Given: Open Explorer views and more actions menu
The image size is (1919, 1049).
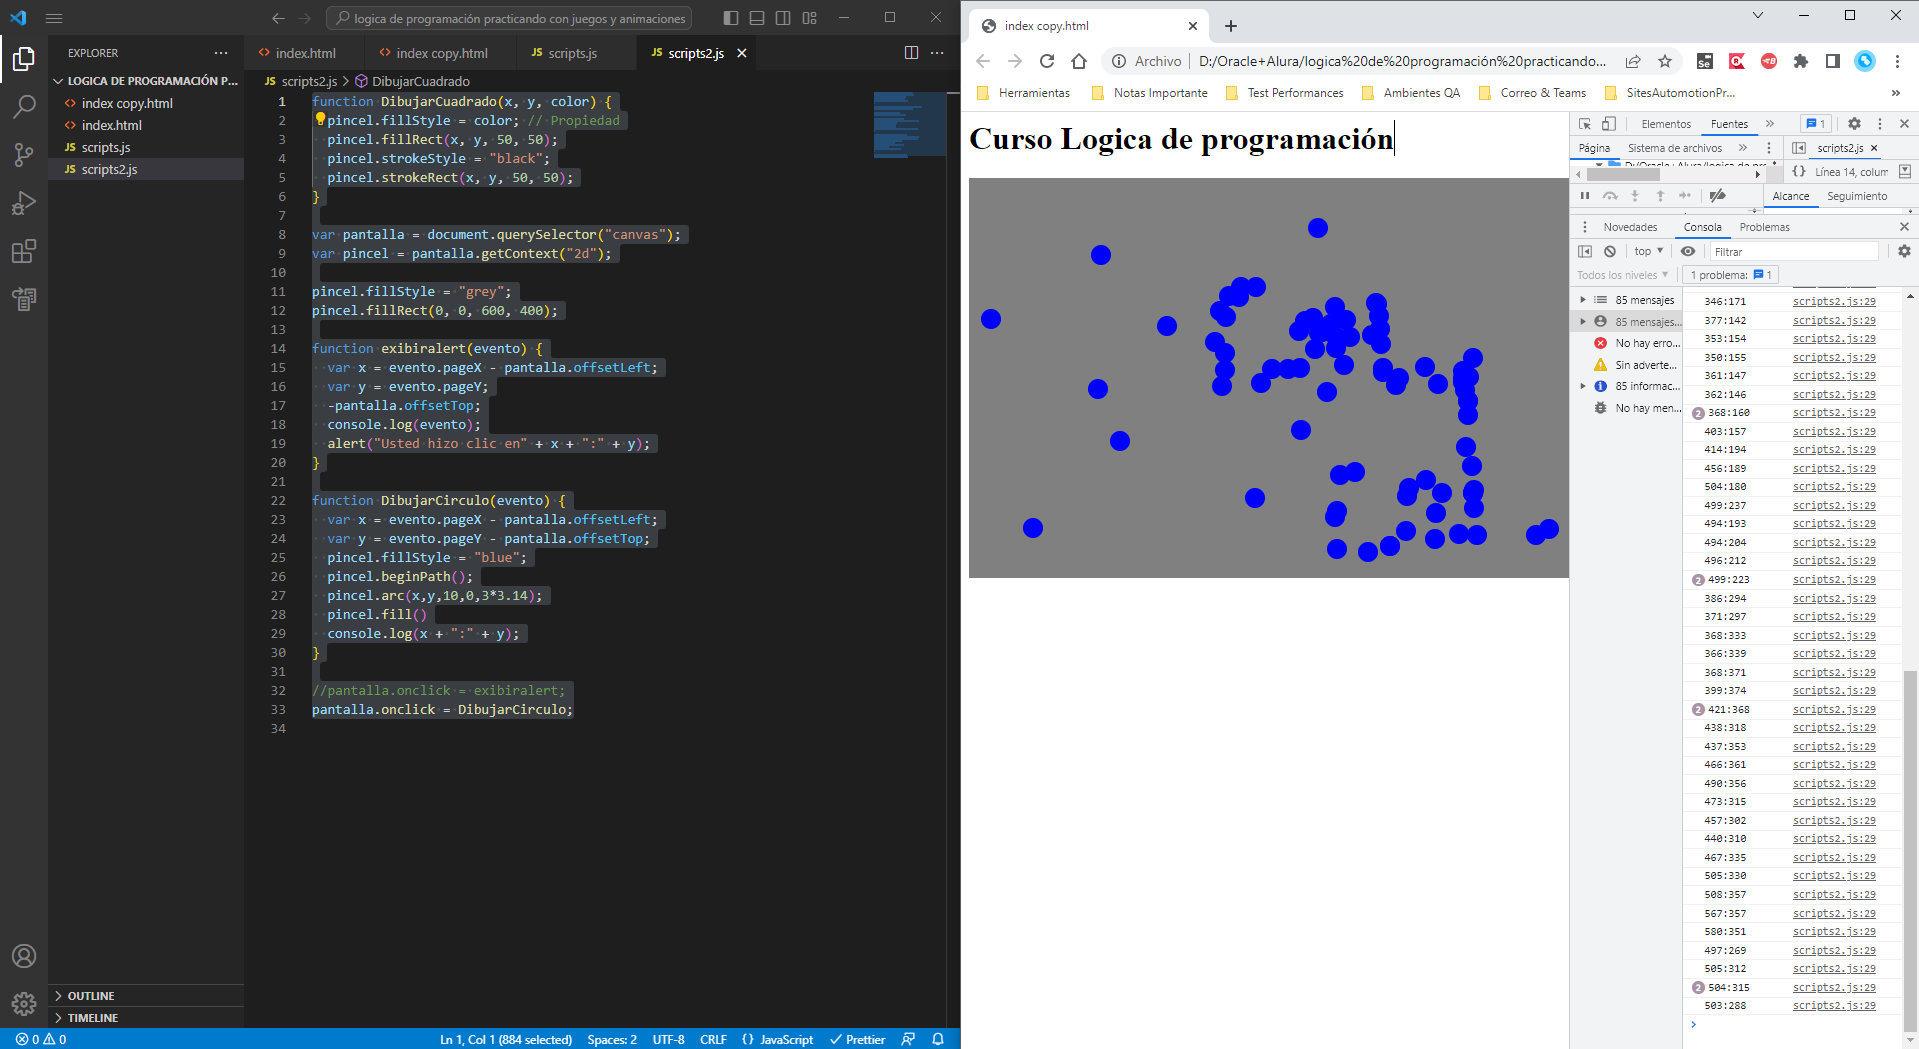Looking at the screenshot, I should pyautogui.click(x=221, y=53).
